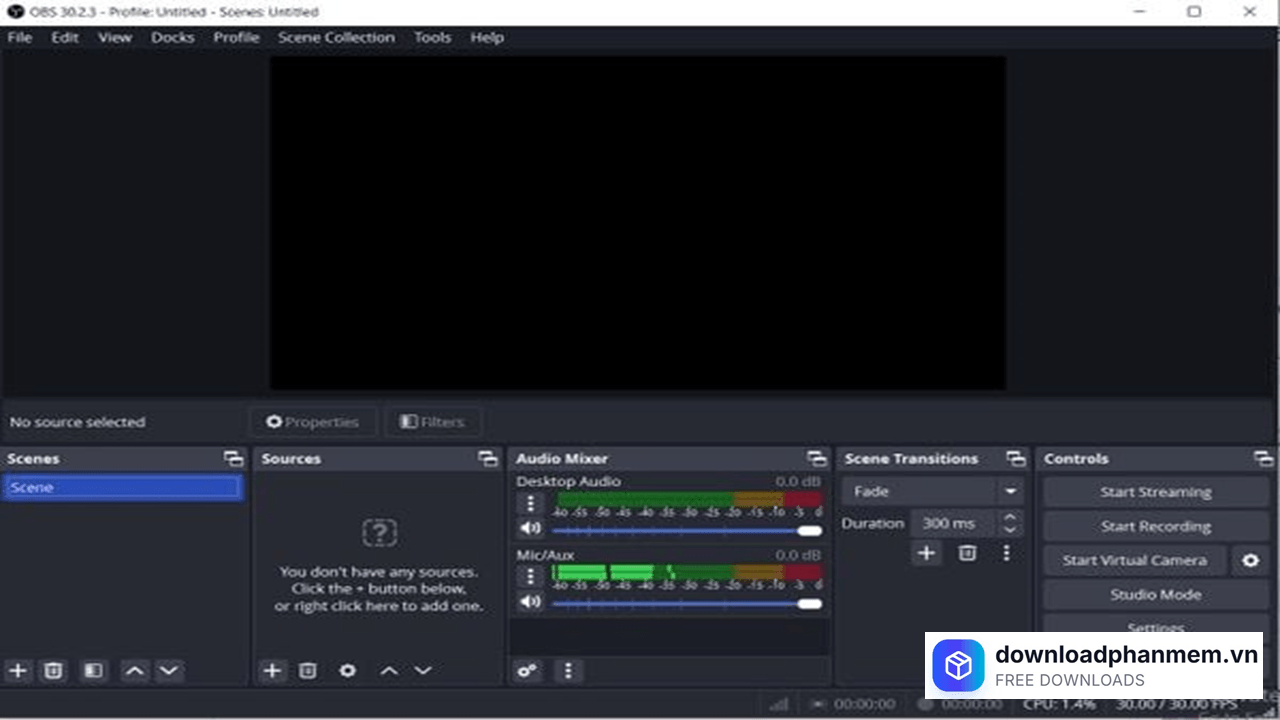1280x720 pixels.
Task: Open the Fade transition dropdown
Action: pos(931,491)
